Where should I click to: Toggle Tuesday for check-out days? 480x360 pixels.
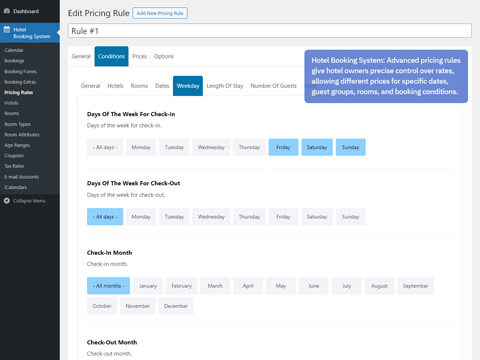point(174,217)
